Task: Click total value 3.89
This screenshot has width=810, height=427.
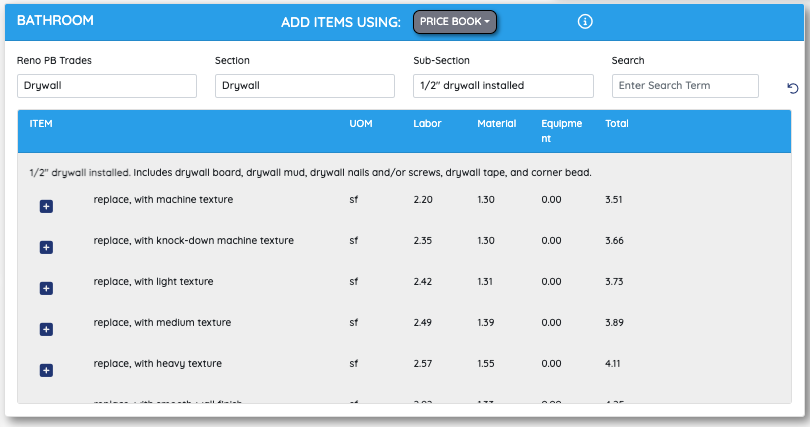Action: [x=614, y=323]
